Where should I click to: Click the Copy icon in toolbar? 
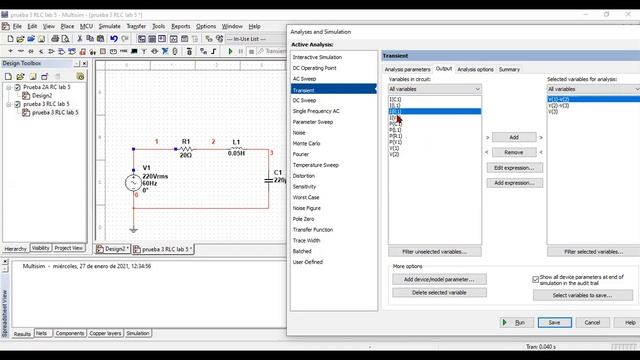[90, 39]
